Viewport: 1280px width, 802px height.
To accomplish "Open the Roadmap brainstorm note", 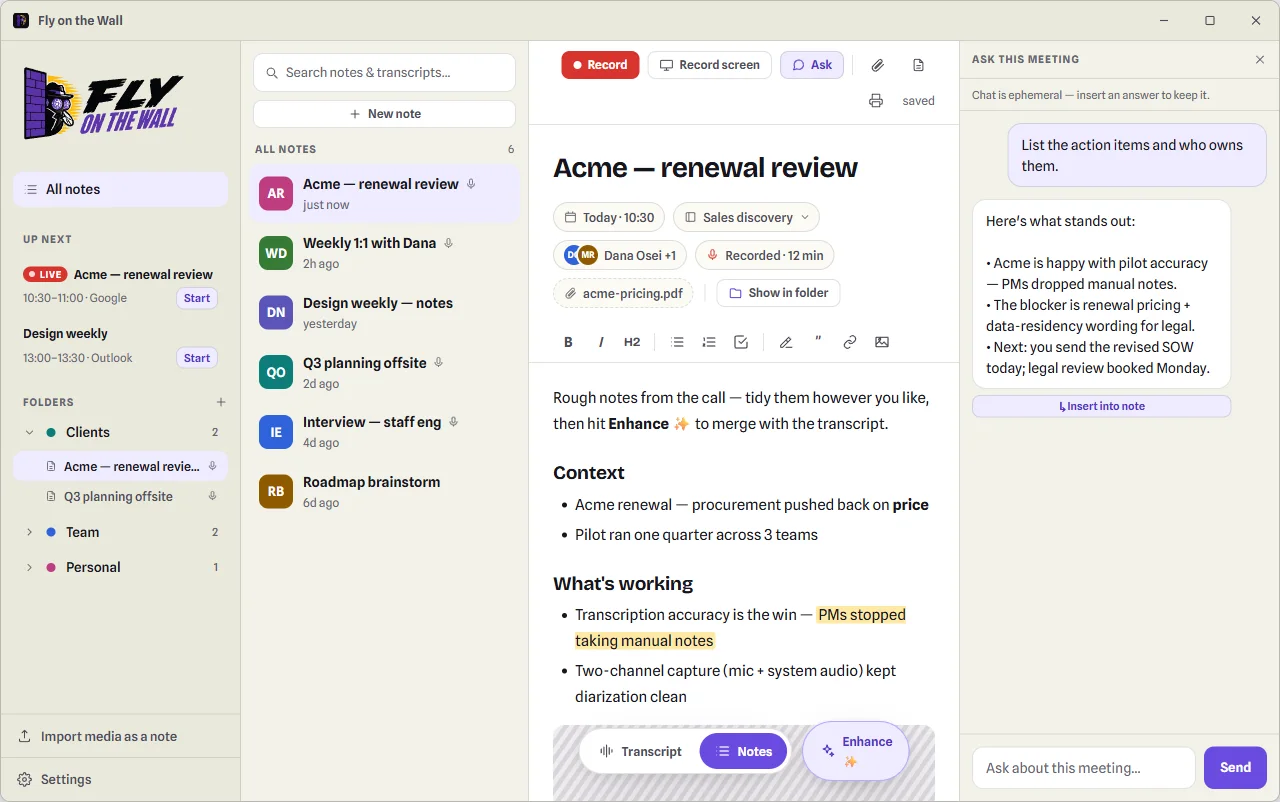I will [385, 492].
